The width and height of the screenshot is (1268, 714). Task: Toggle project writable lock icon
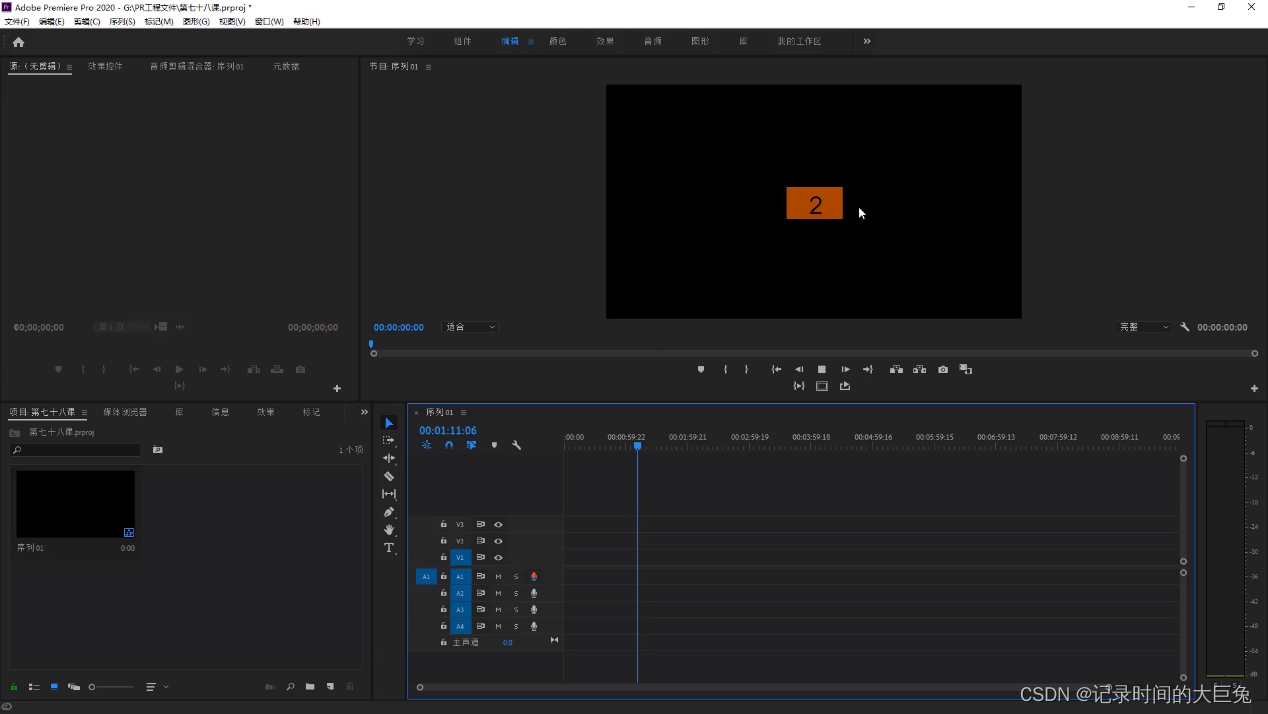14,687
